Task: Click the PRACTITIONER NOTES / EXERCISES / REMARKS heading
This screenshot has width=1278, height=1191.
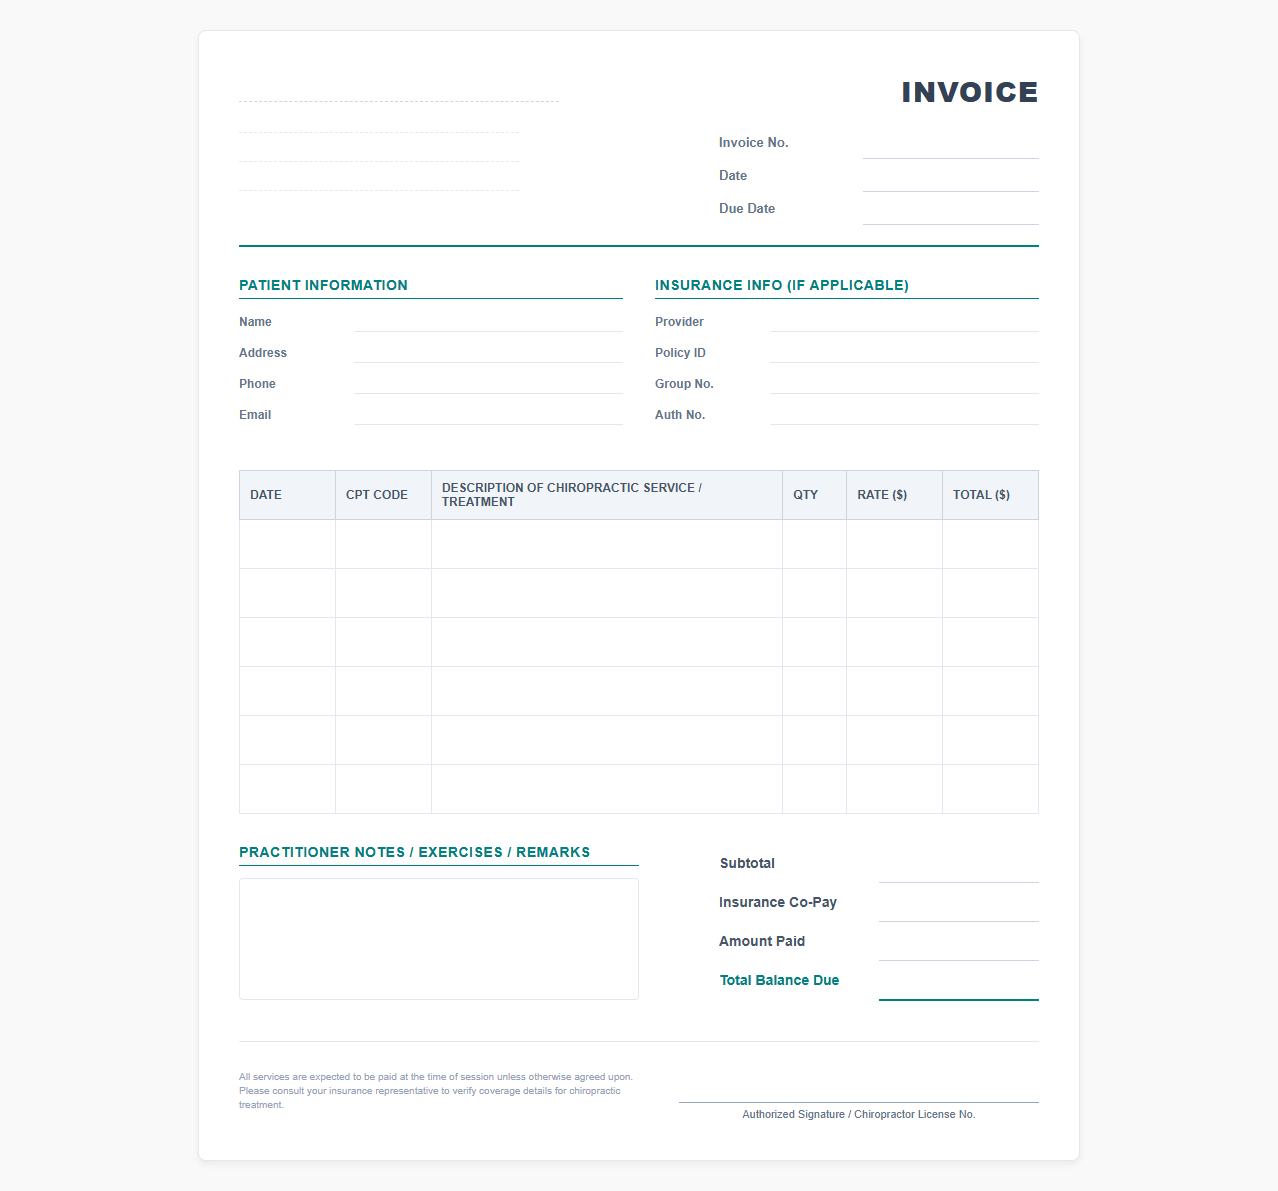Action: tap(415, 852)
